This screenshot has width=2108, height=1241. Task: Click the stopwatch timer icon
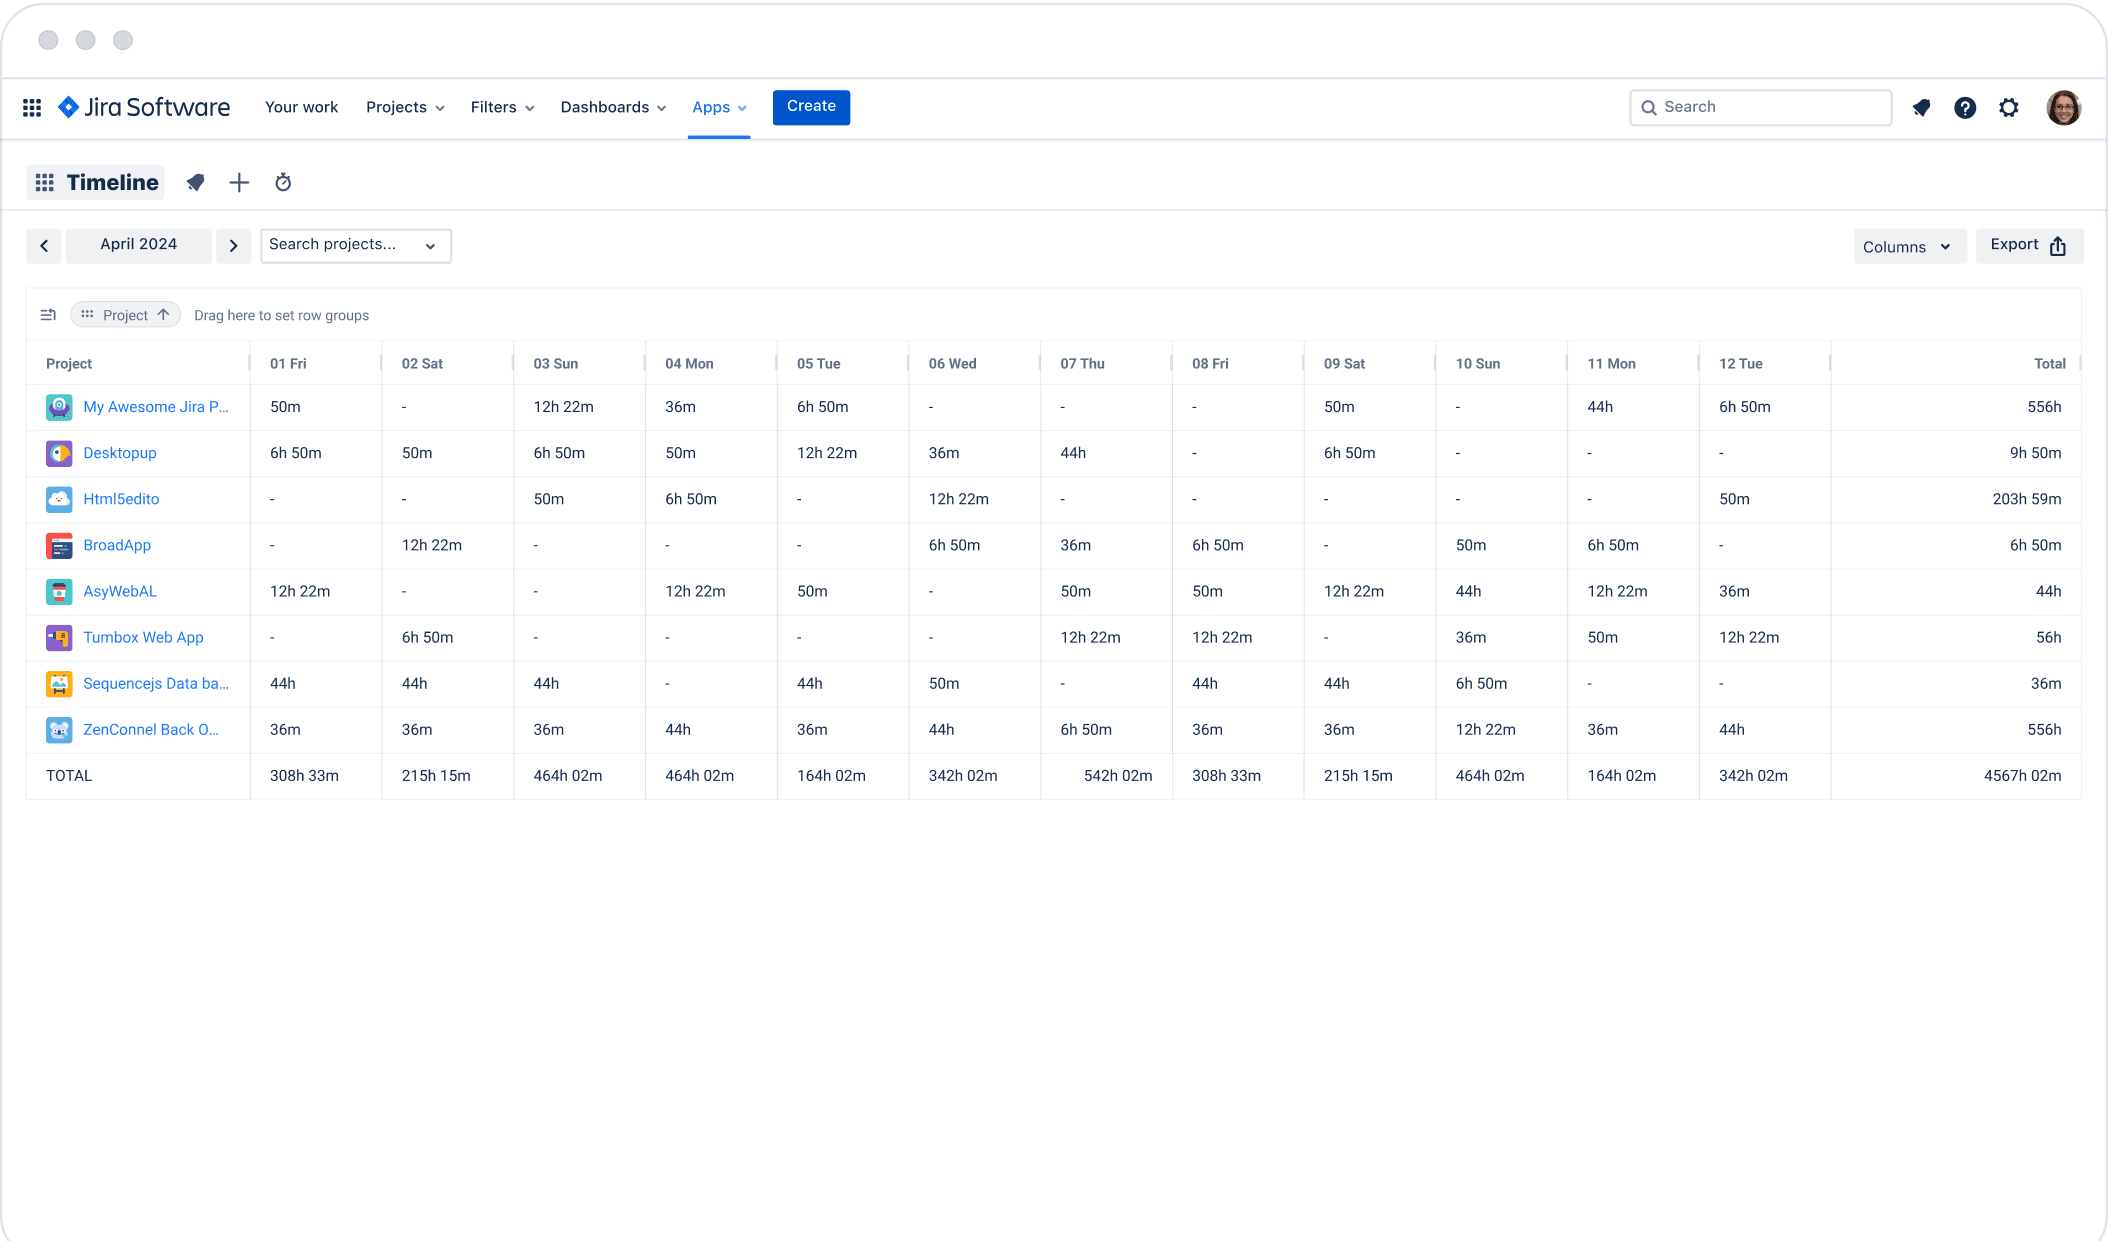pos(283,182)
